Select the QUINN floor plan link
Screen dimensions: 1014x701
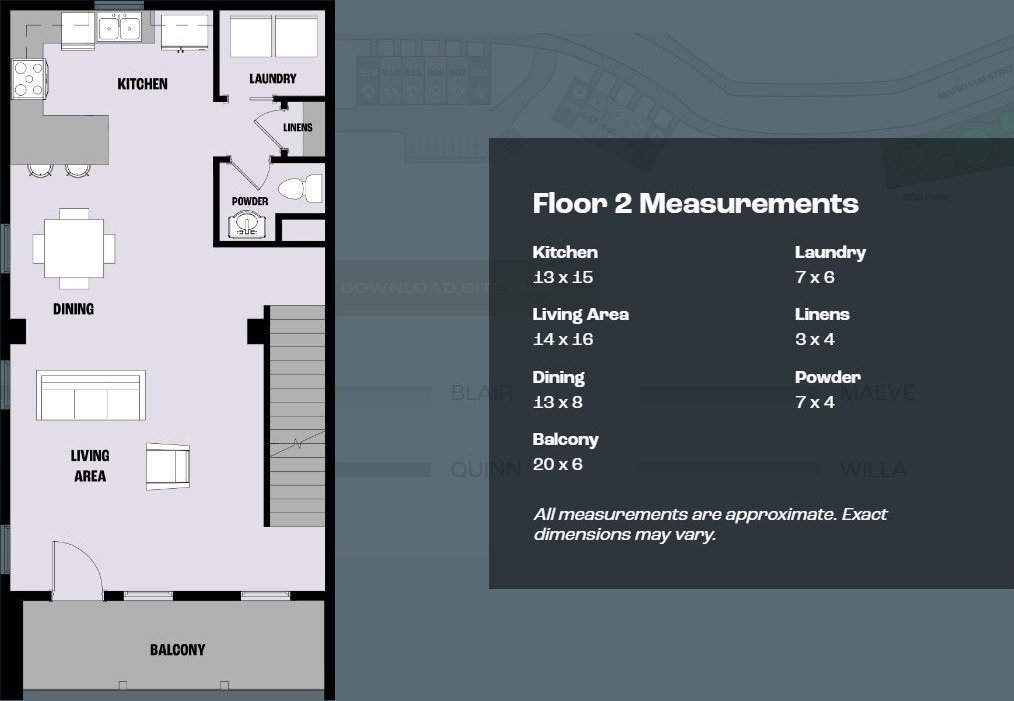point(486,469)
